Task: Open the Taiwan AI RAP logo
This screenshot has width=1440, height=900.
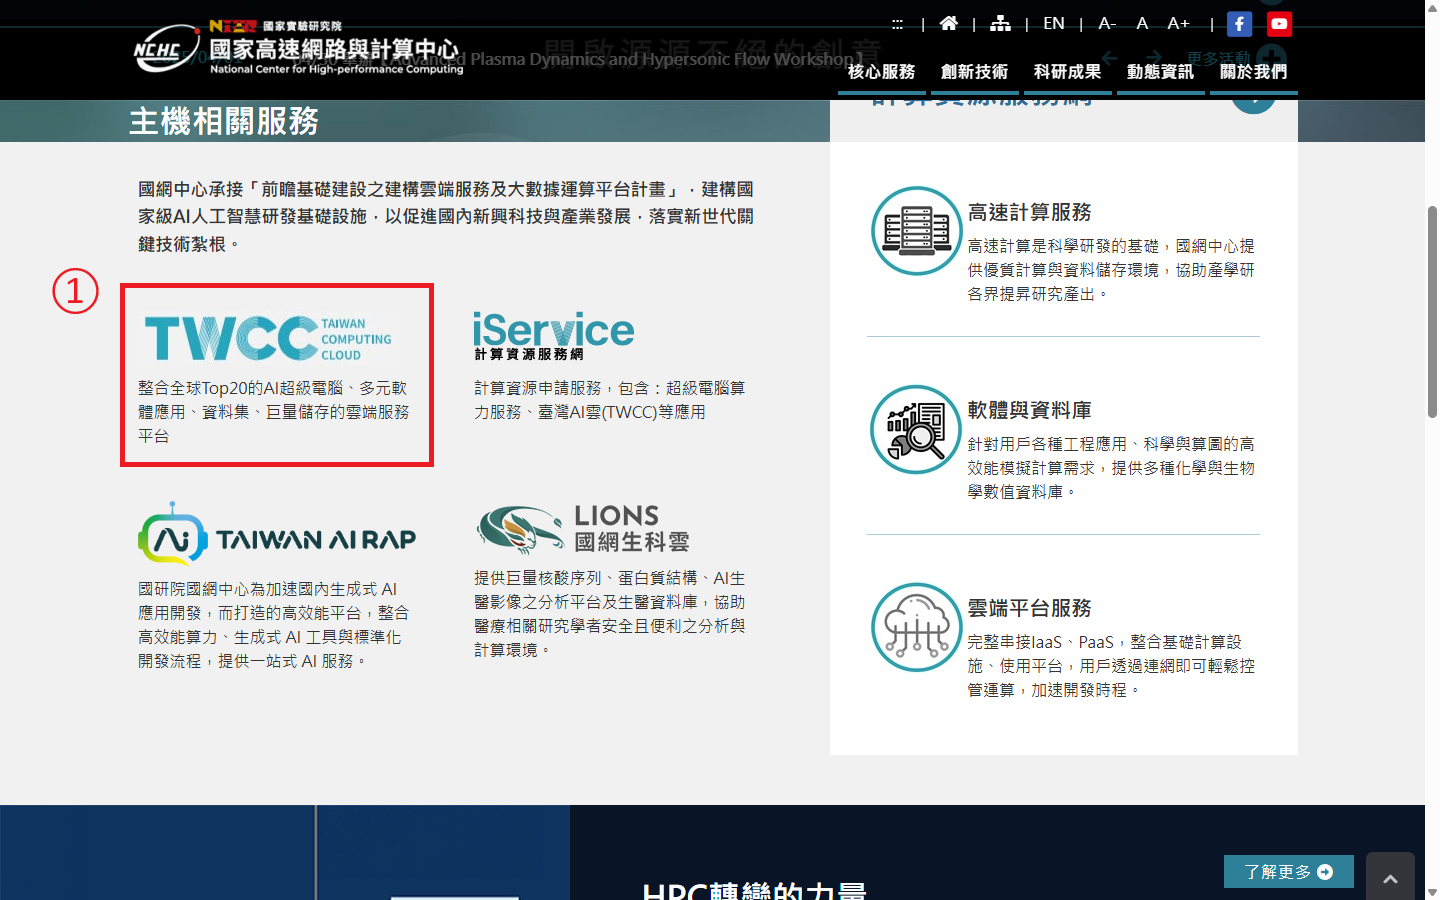Action: [x=277, y=535]
